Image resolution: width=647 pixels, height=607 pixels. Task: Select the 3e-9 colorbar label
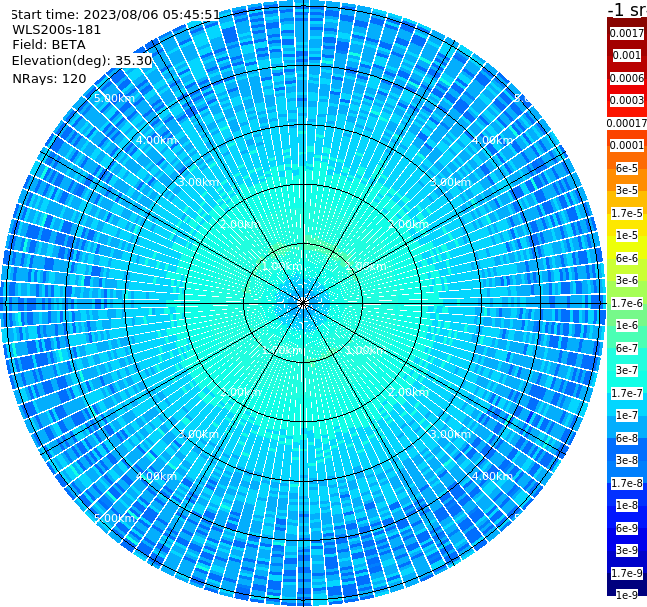click(x=627, y=550)
